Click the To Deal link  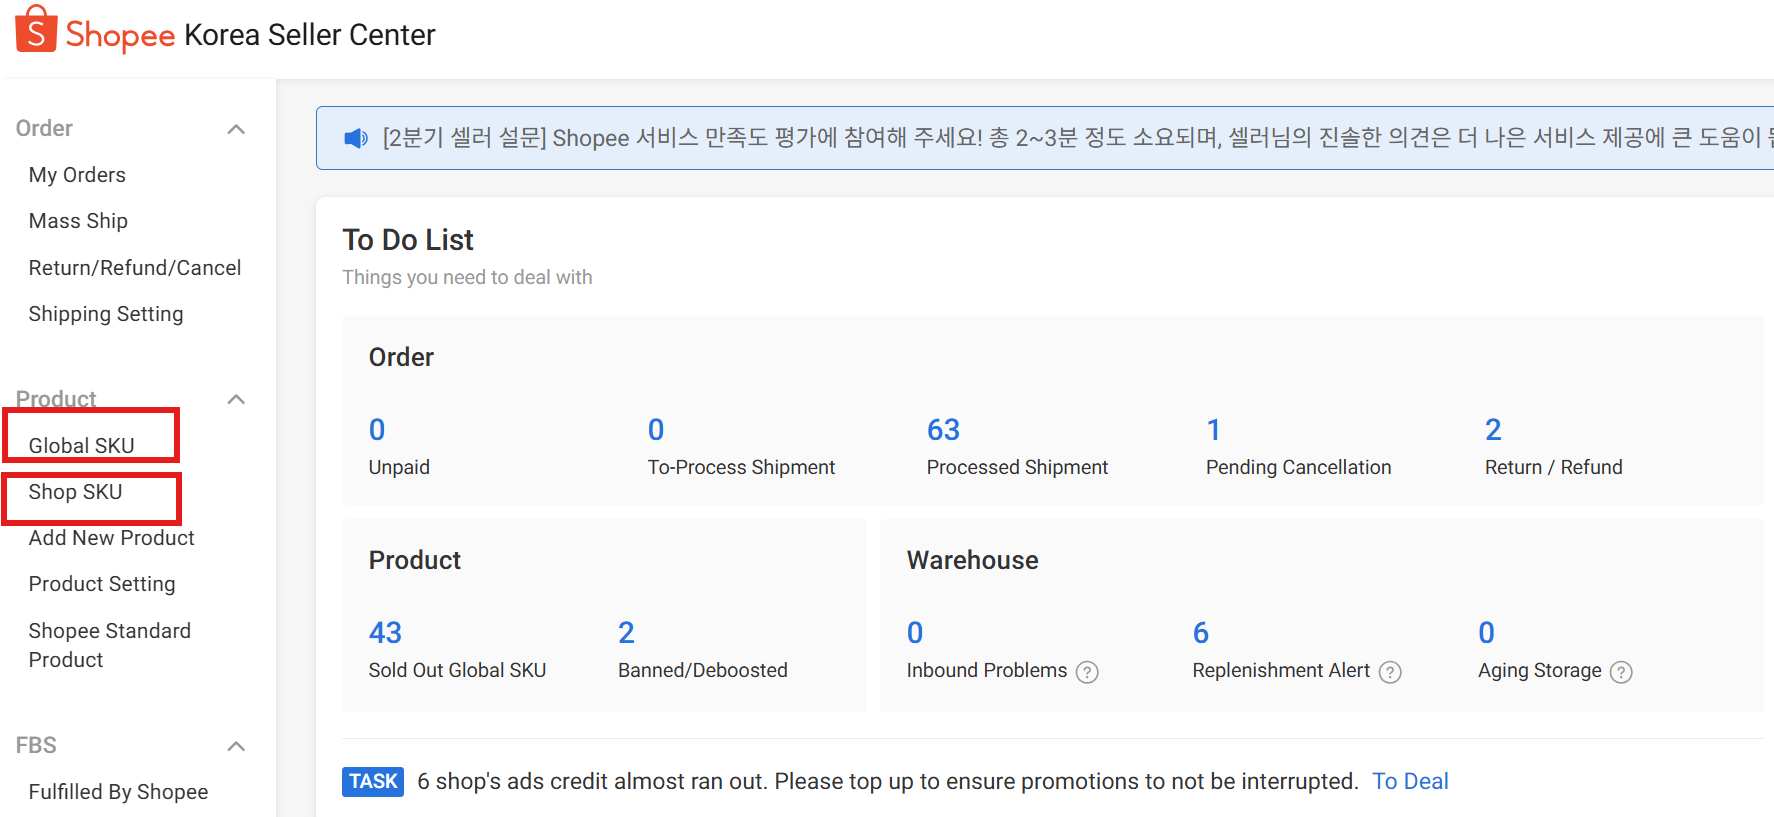(x=1410, y=781)
